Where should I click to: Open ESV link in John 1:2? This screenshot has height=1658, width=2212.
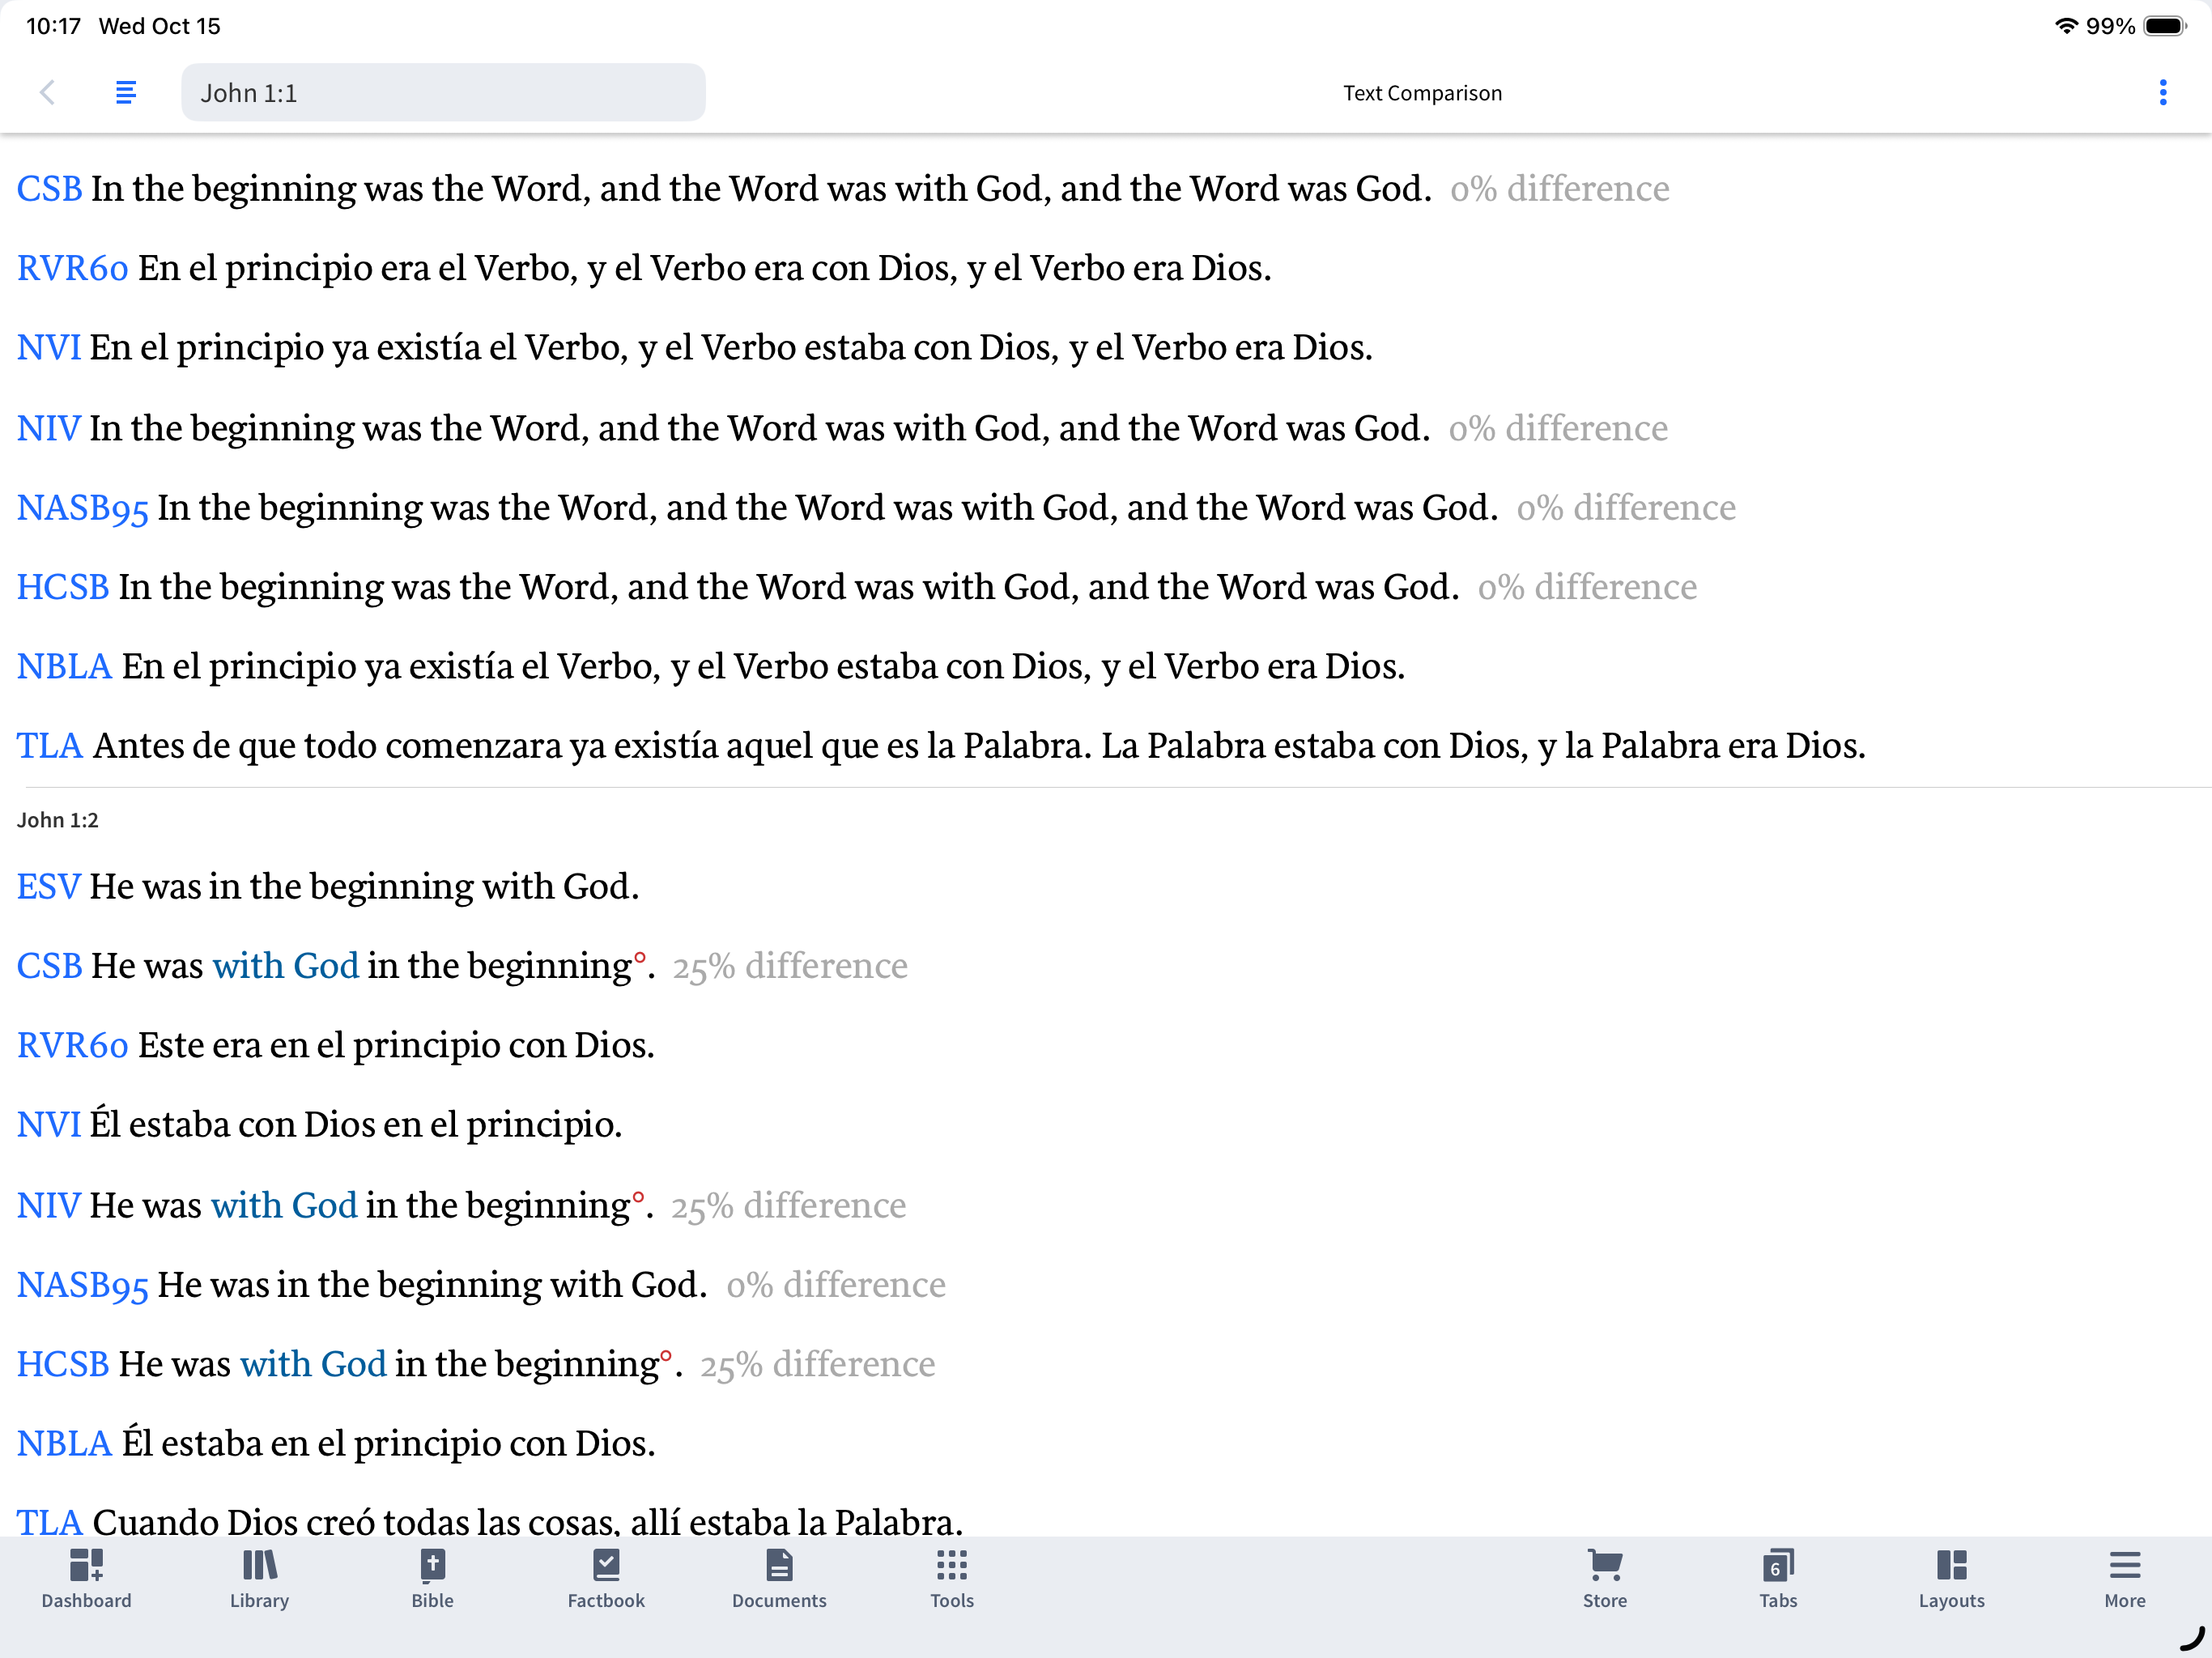click(x=48, y=887)
